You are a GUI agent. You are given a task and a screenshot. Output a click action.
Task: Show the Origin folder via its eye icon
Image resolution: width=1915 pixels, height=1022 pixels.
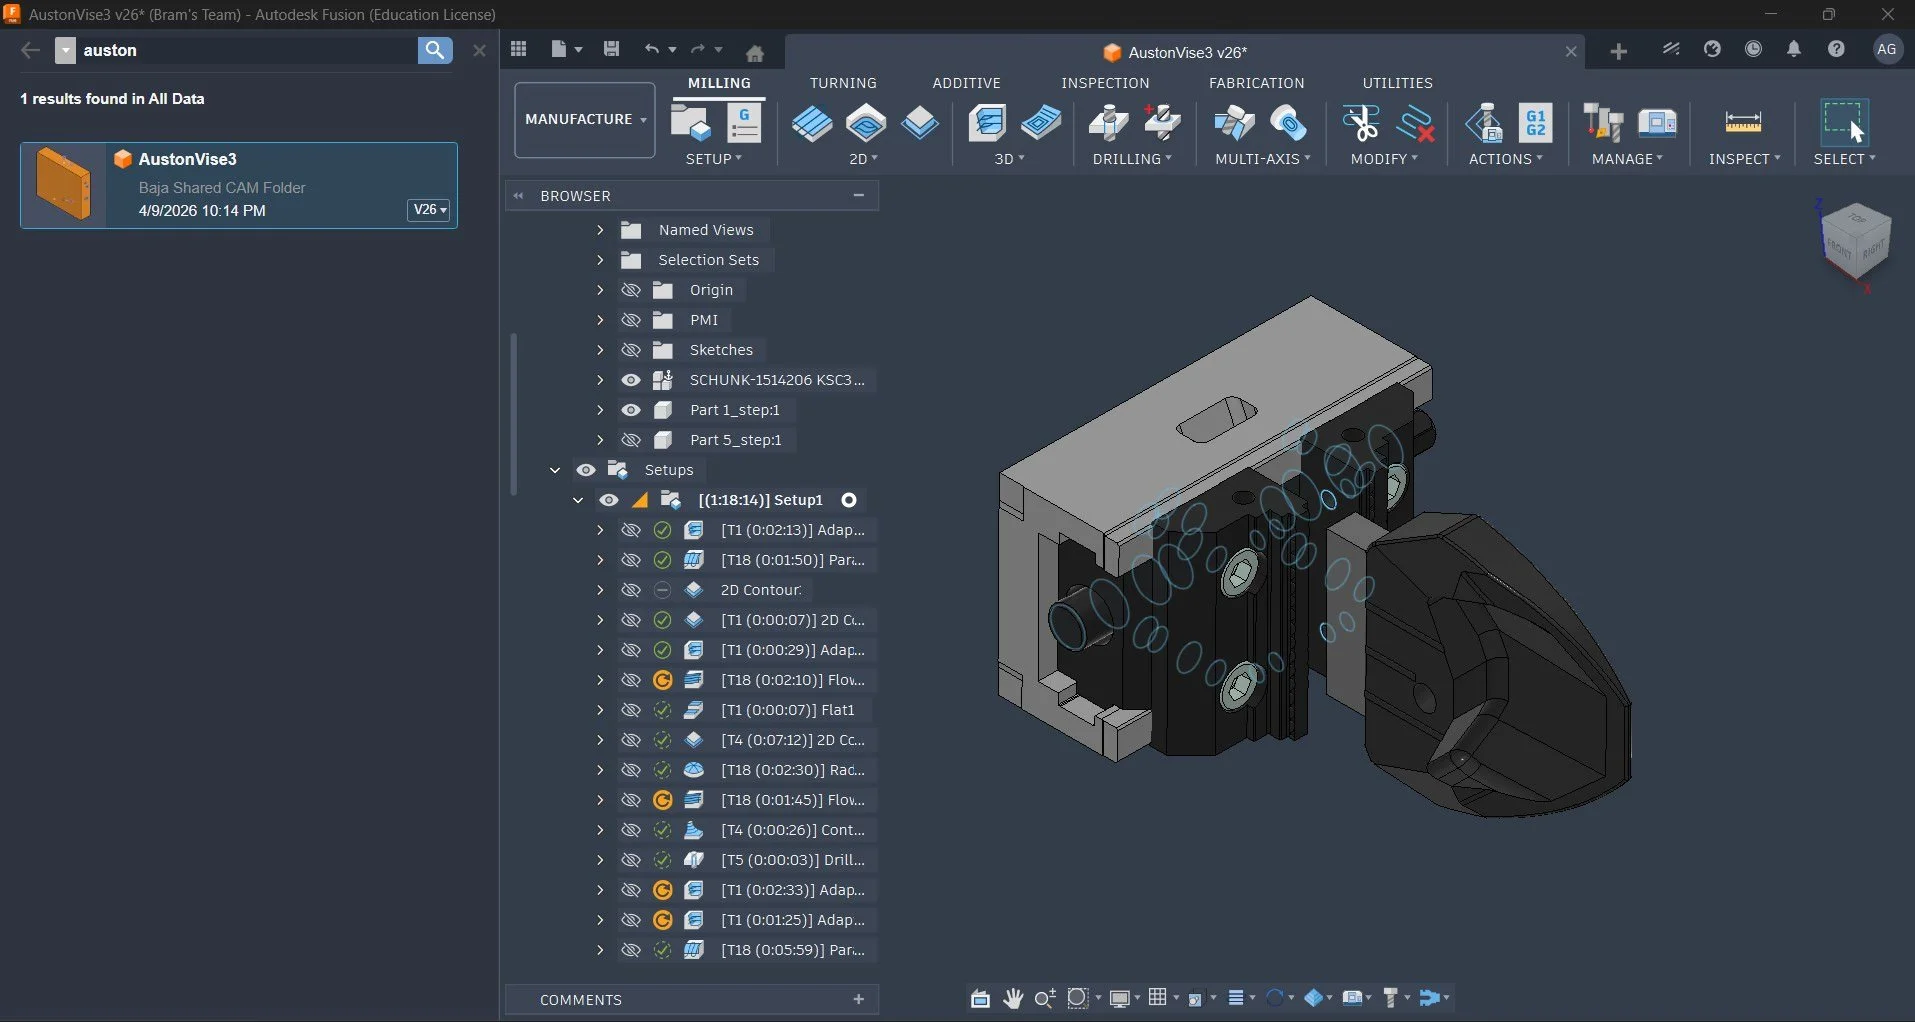[631, 290]
